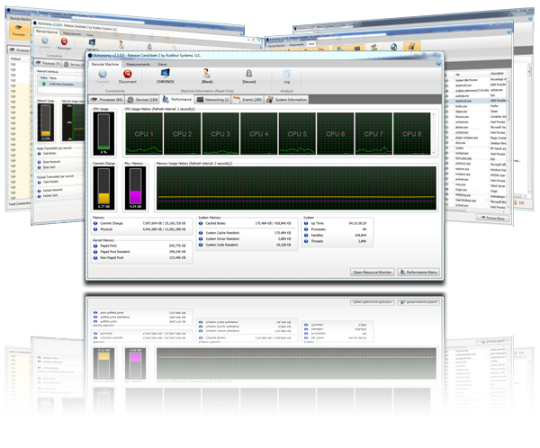The height and width of the screenshot is (448, 540).
Task: Click info icon beside Processes count in System group
Action: click(306, 229)
